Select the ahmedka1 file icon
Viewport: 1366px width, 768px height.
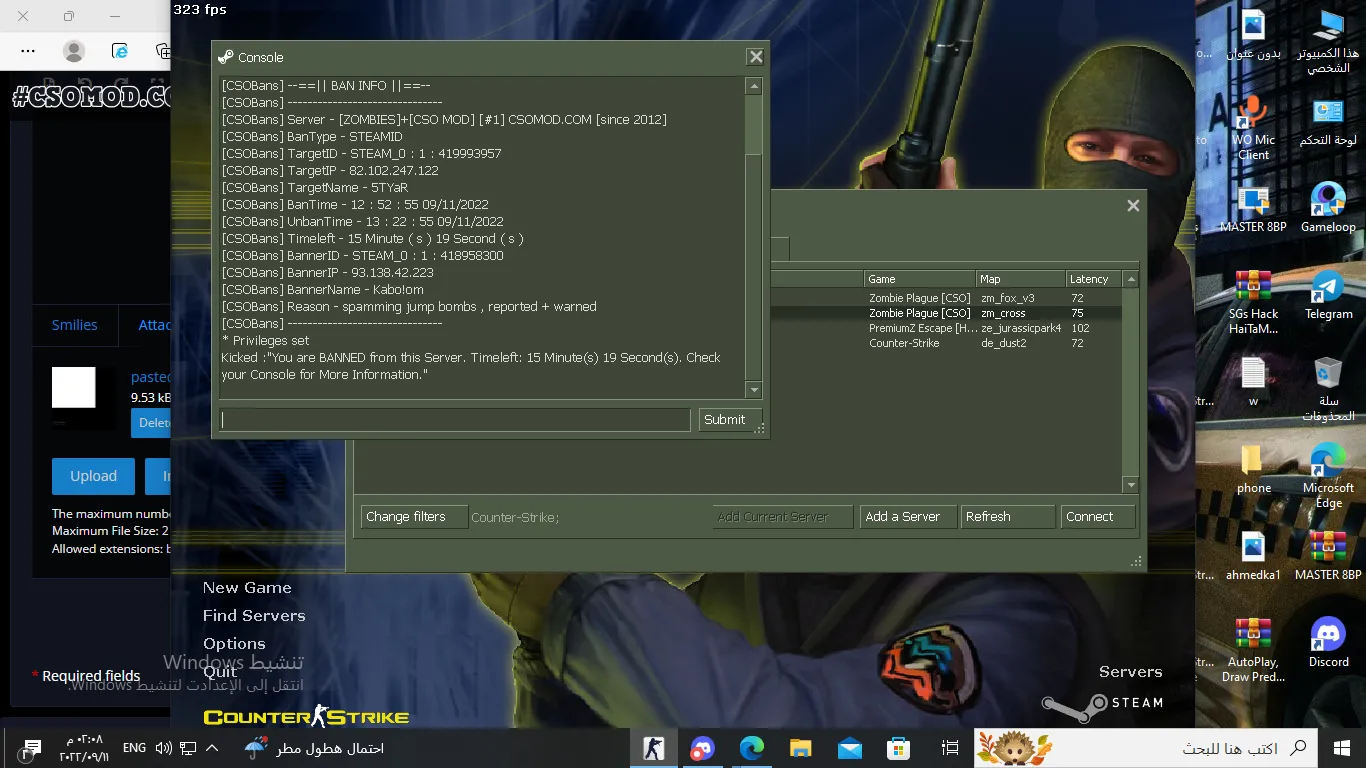point(1253,556)
